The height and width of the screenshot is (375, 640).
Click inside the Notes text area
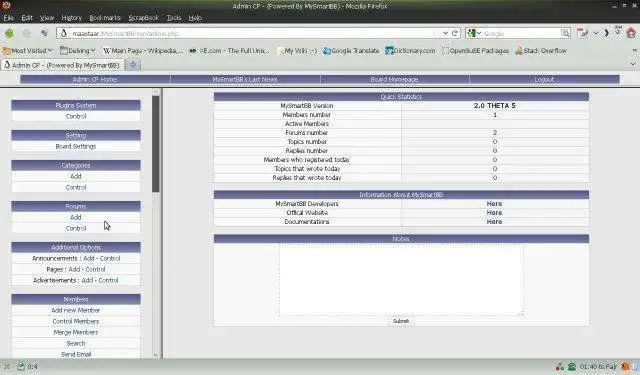(401, 280)
